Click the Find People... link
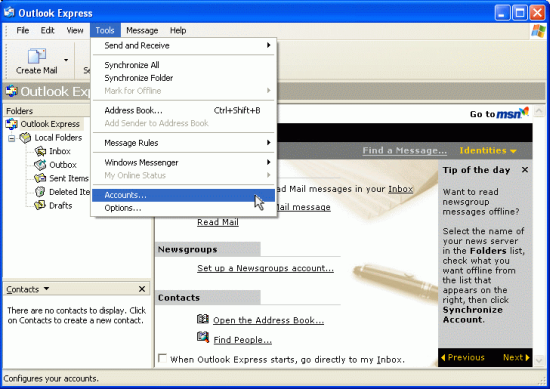 point(242,340)
